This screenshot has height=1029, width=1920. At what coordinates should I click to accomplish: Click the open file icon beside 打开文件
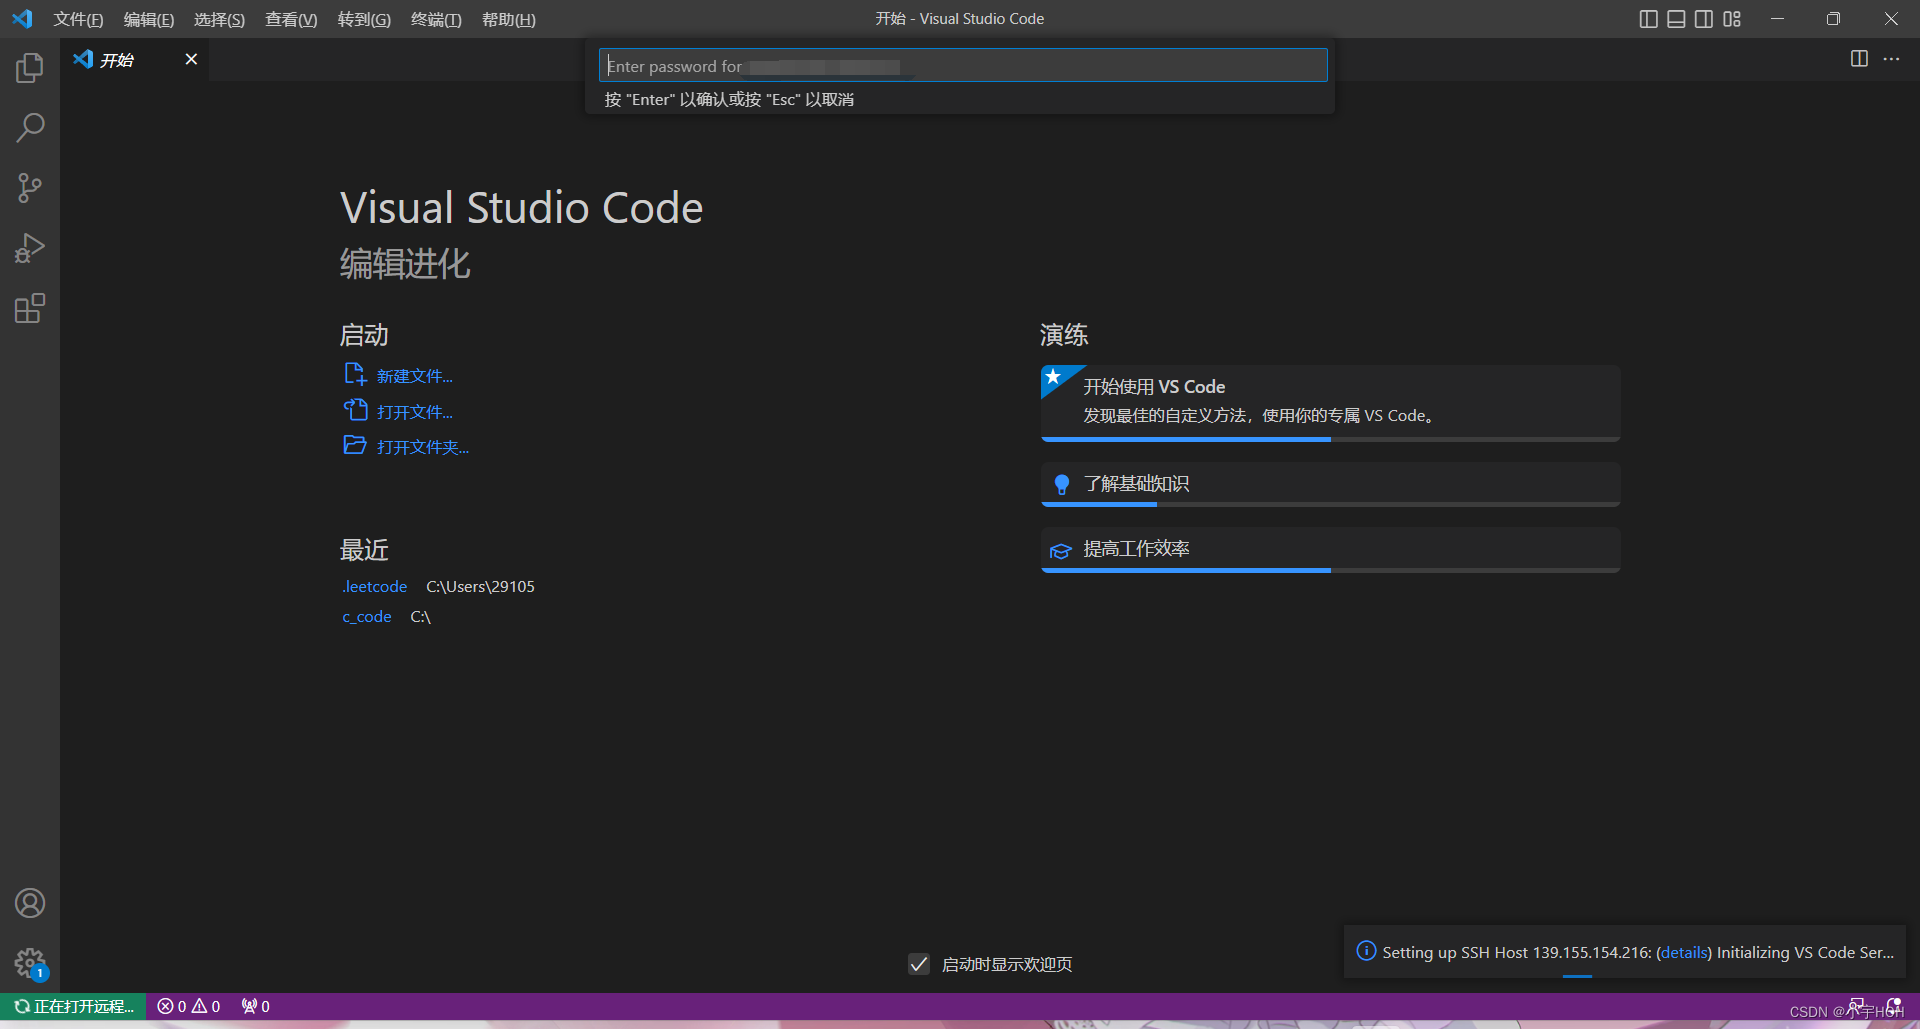[355, 410]
